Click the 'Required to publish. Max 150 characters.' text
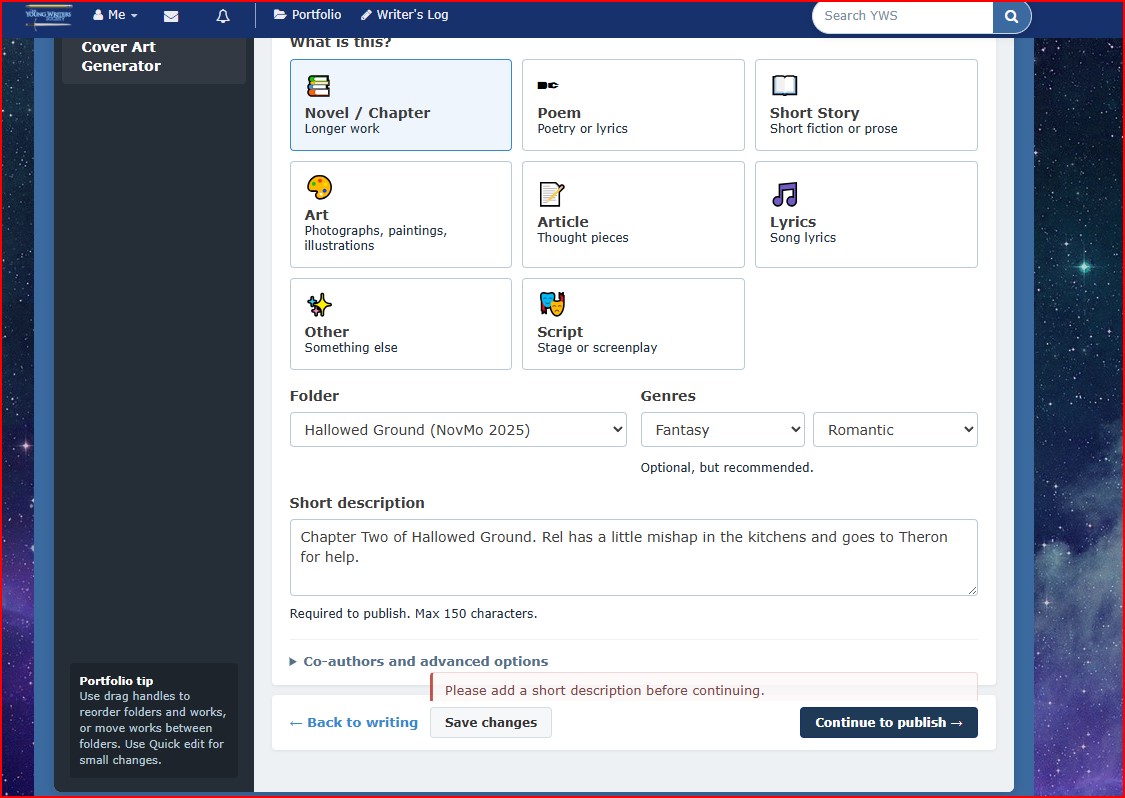The height and width of the screenshot is (798, 1125). coord(413,614)
